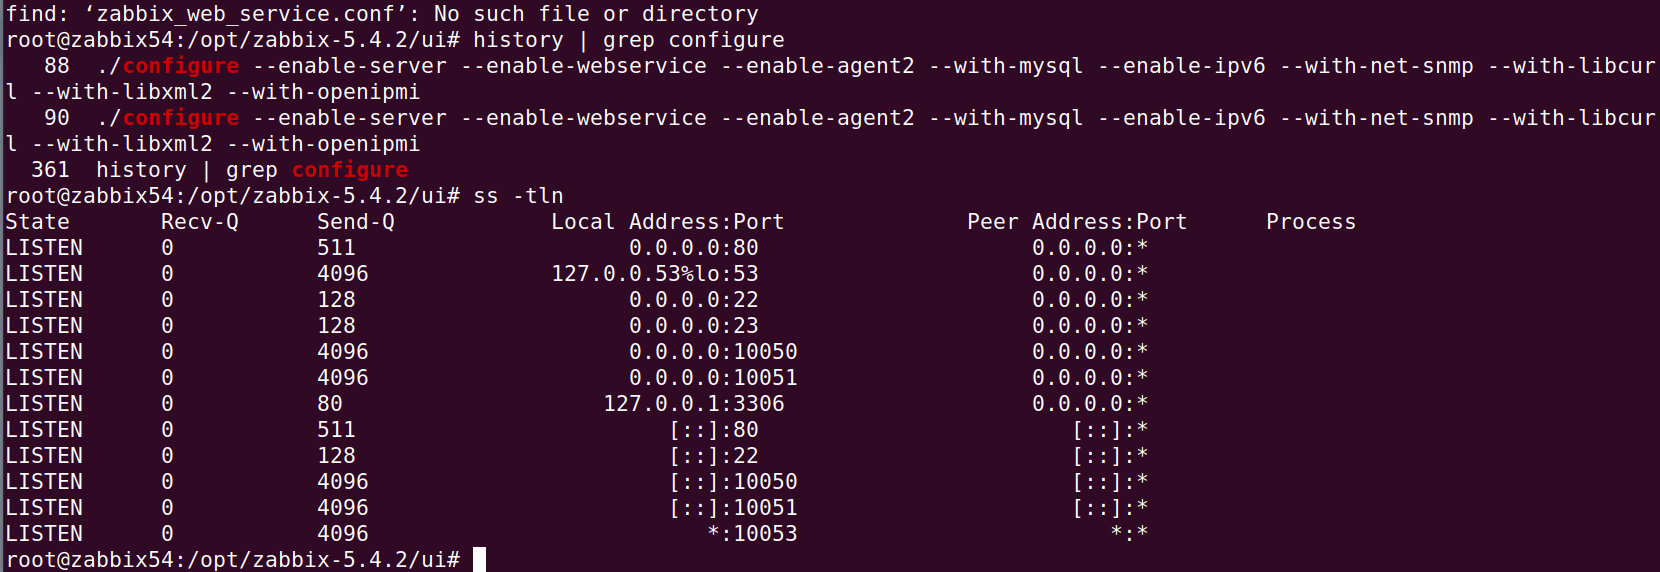Image resolution: width=1660 pixels, height=572 pixels.
Task: Click the 'ss -tln' command text
Action: (x=518, y=196)
